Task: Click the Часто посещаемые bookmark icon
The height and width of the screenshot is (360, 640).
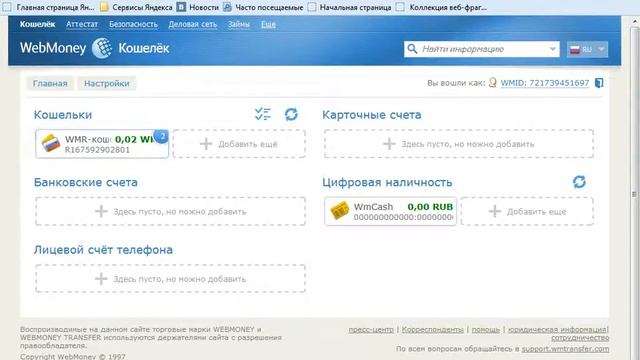Action: click(x=227, y=7)
